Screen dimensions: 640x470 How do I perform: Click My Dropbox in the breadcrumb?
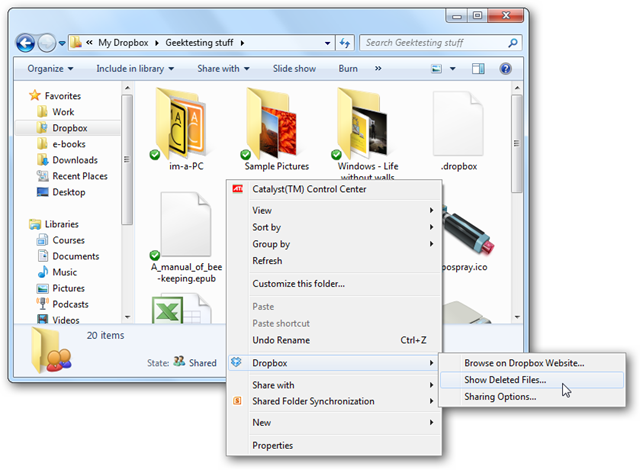123,43
